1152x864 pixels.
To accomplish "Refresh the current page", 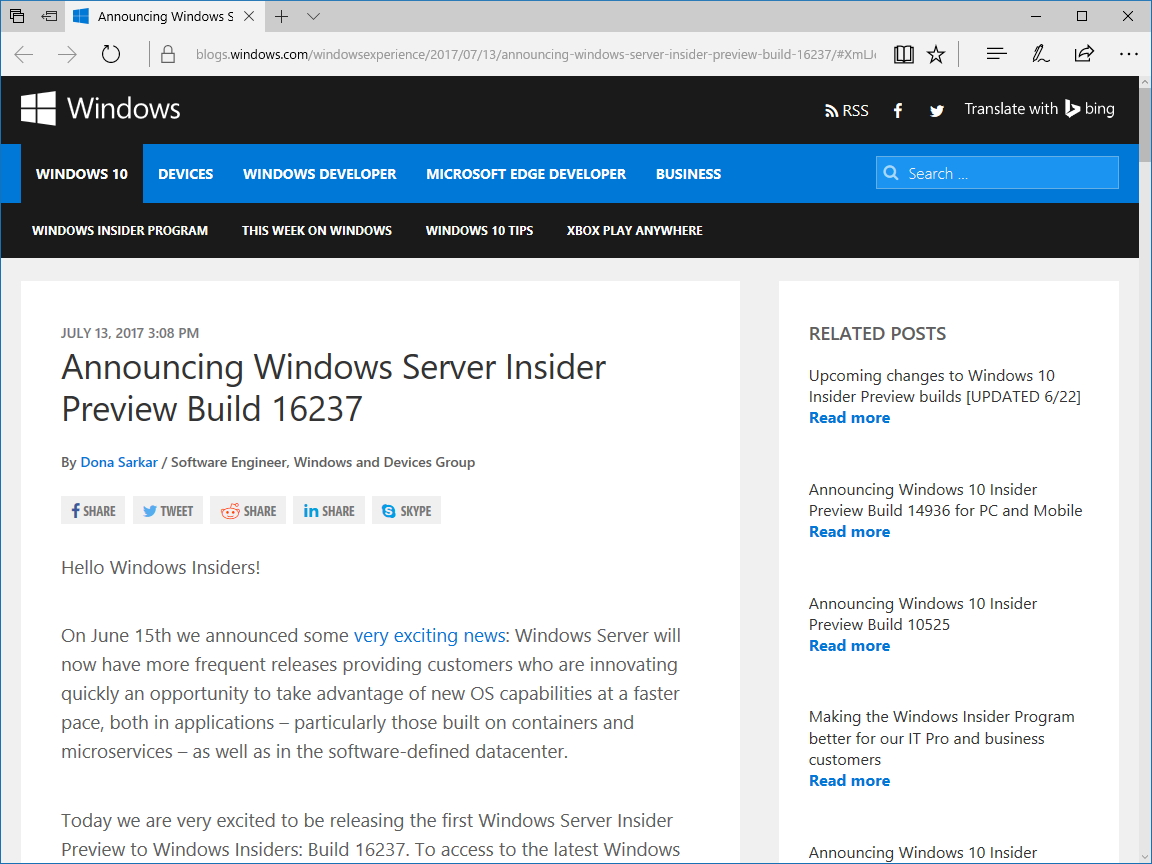I will [x=110, y=54].
